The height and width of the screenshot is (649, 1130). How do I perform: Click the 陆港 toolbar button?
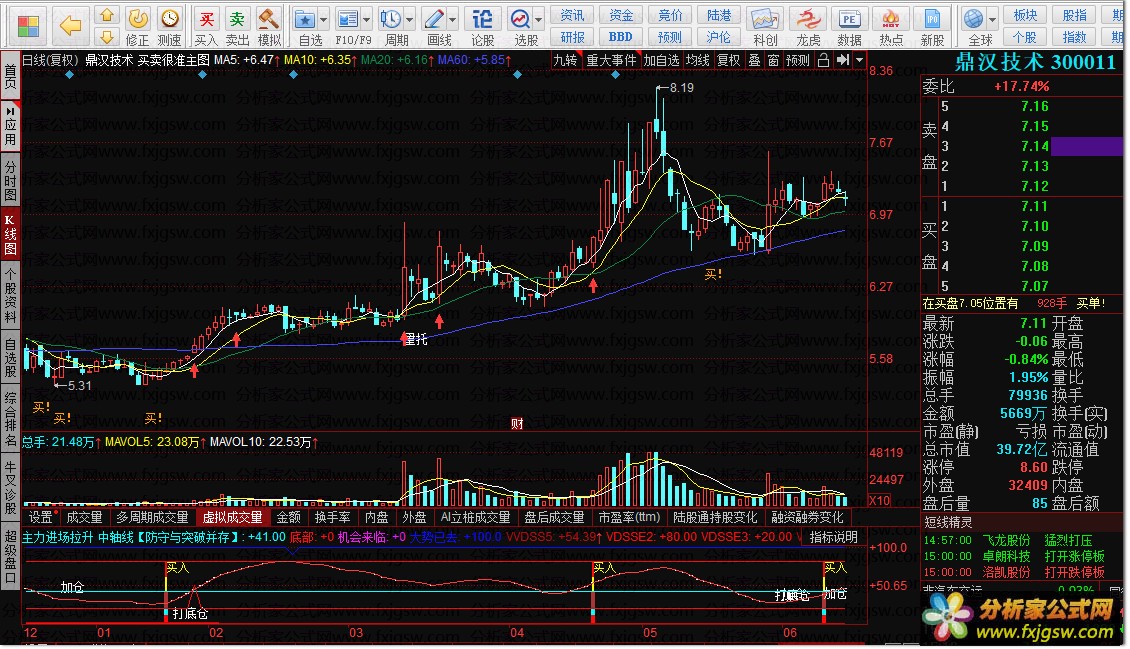[718, 14]
